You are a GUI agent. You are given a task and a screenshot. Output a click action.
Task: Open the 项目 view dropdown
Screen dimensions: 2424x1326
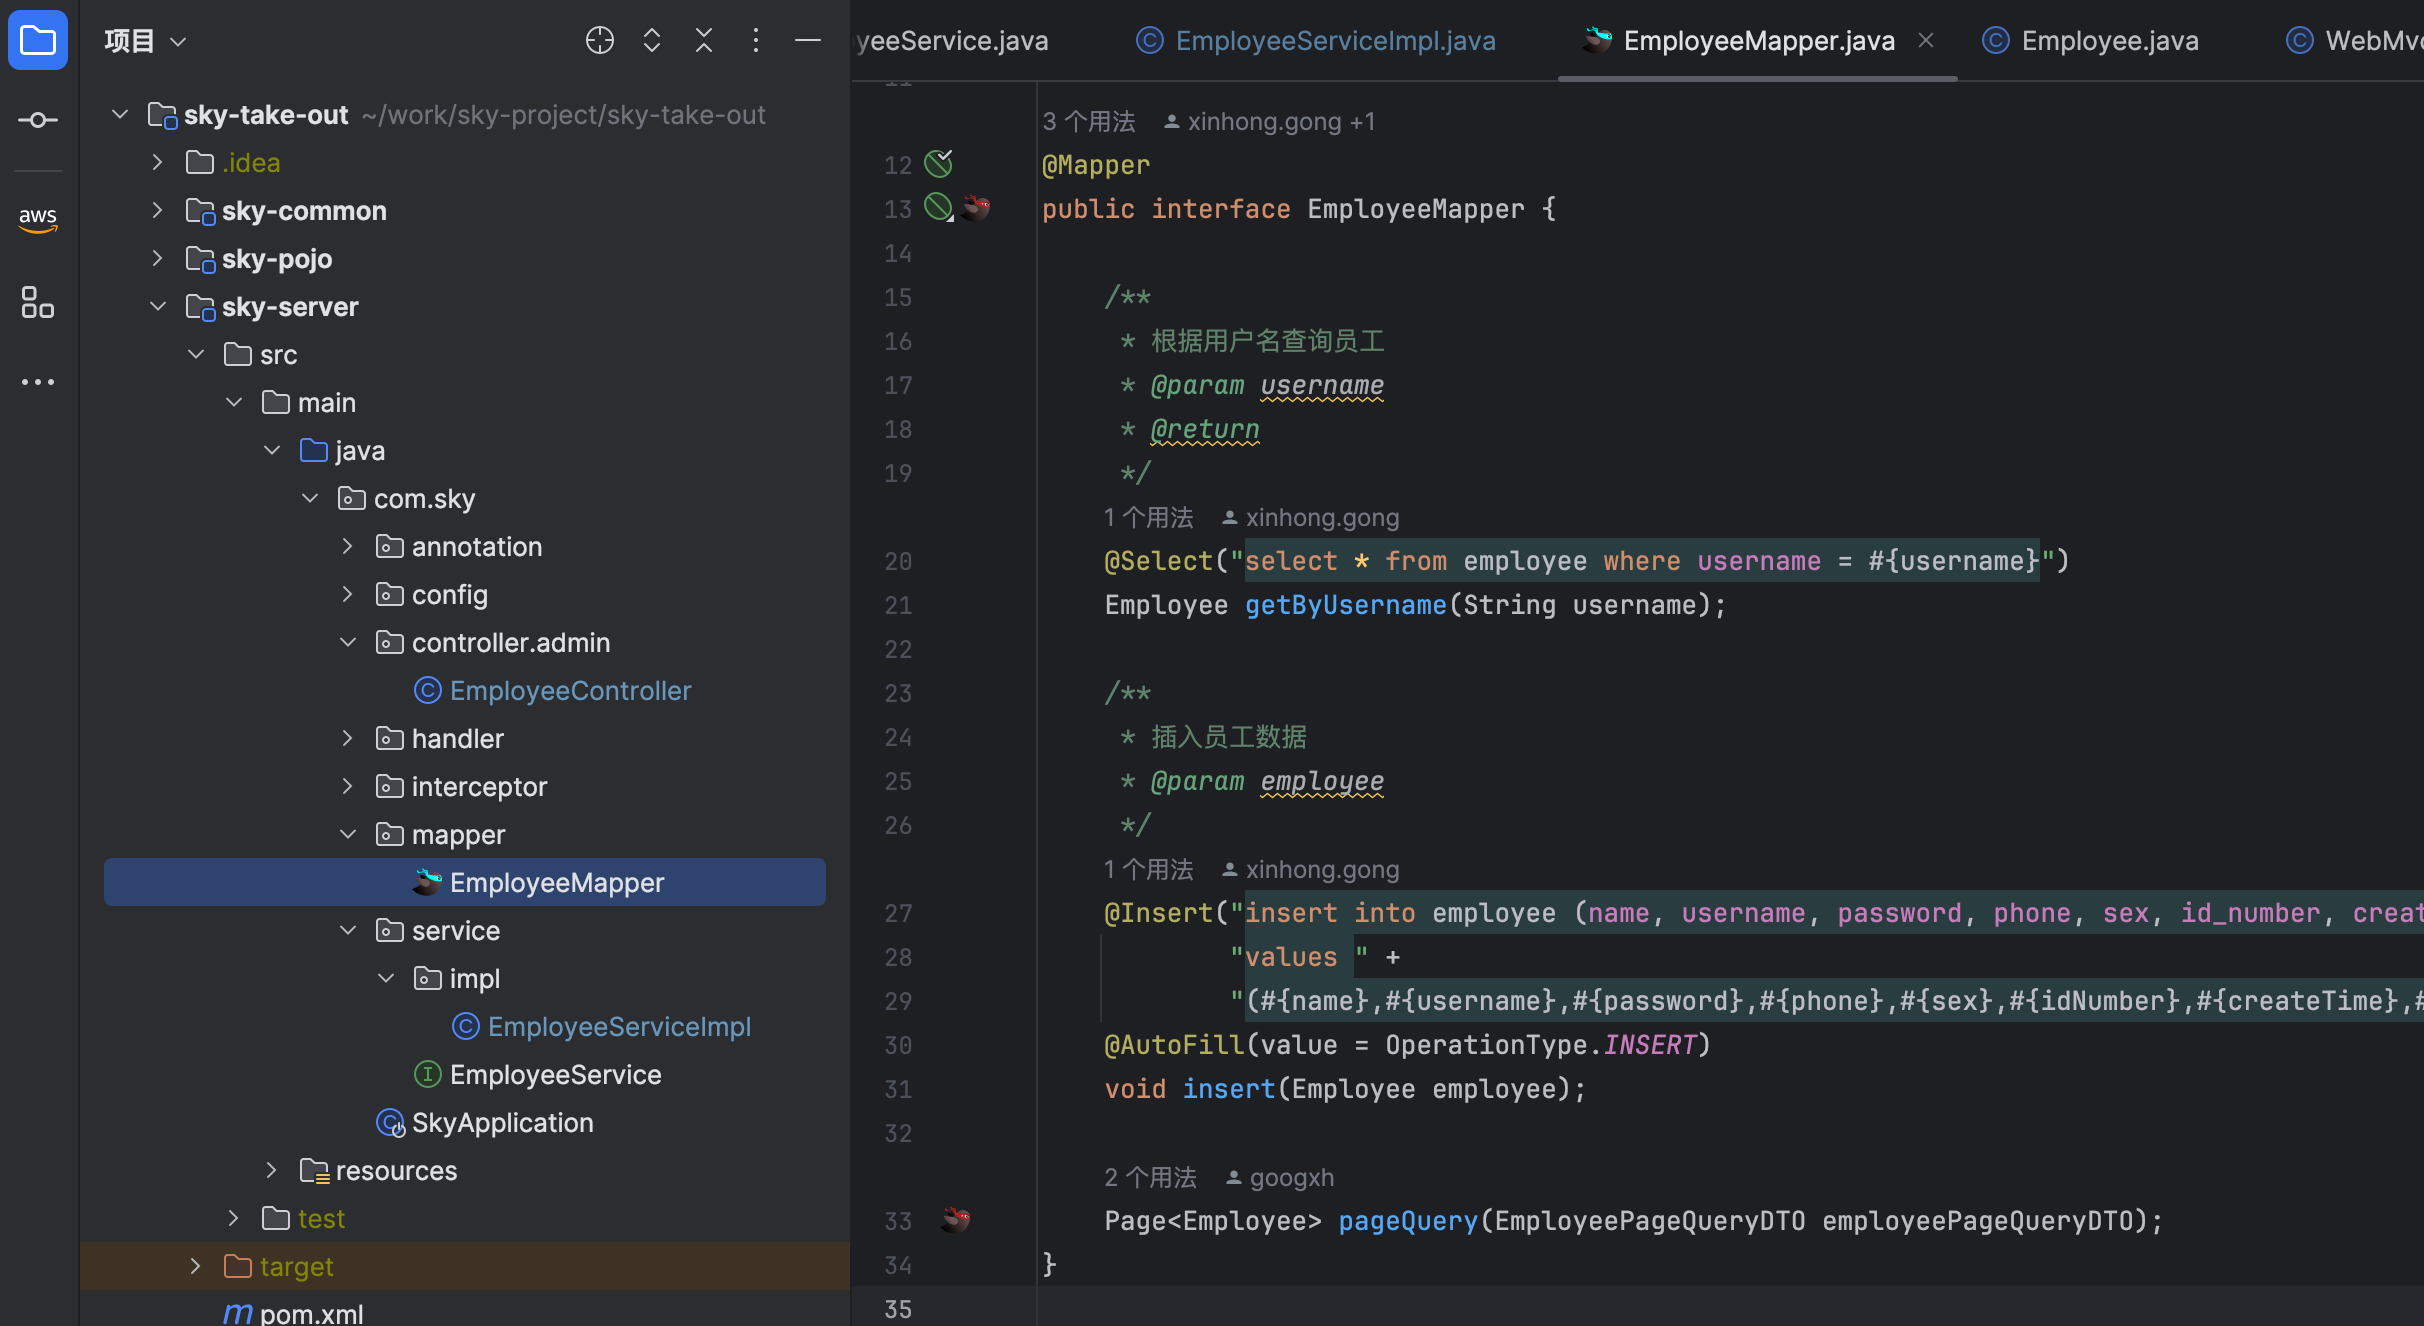(146, 41)
